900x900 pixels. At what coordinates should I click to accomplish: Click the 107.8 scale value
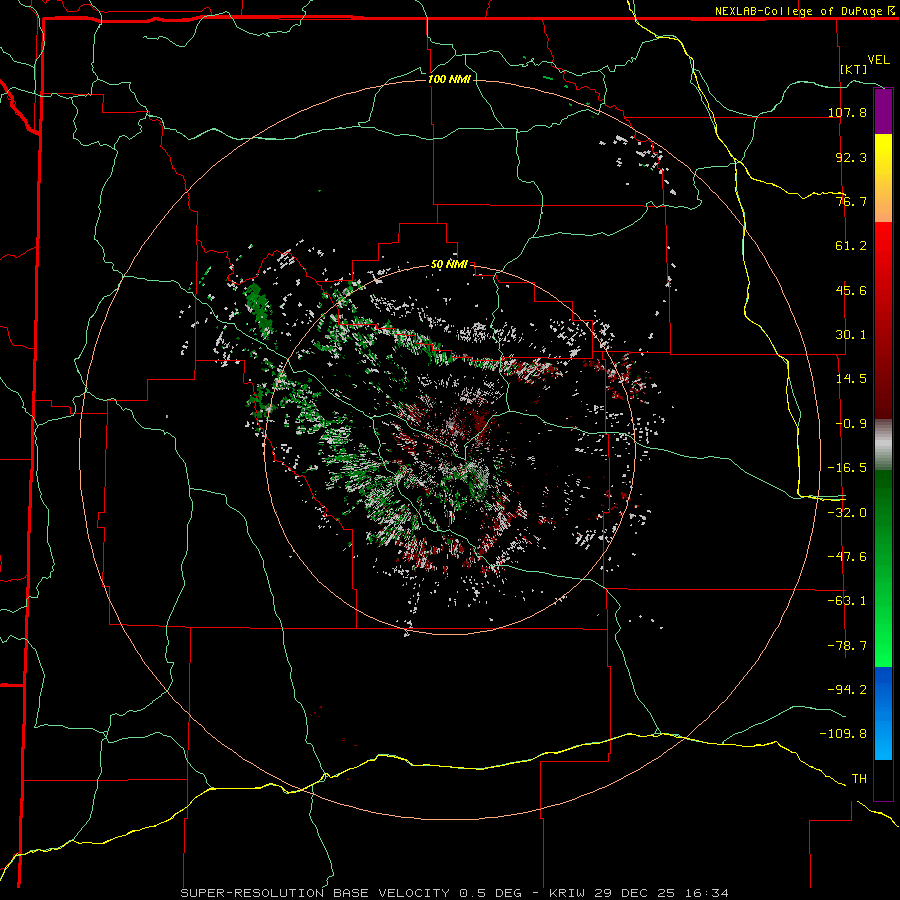pyautogui.click(x=847, y=112)
